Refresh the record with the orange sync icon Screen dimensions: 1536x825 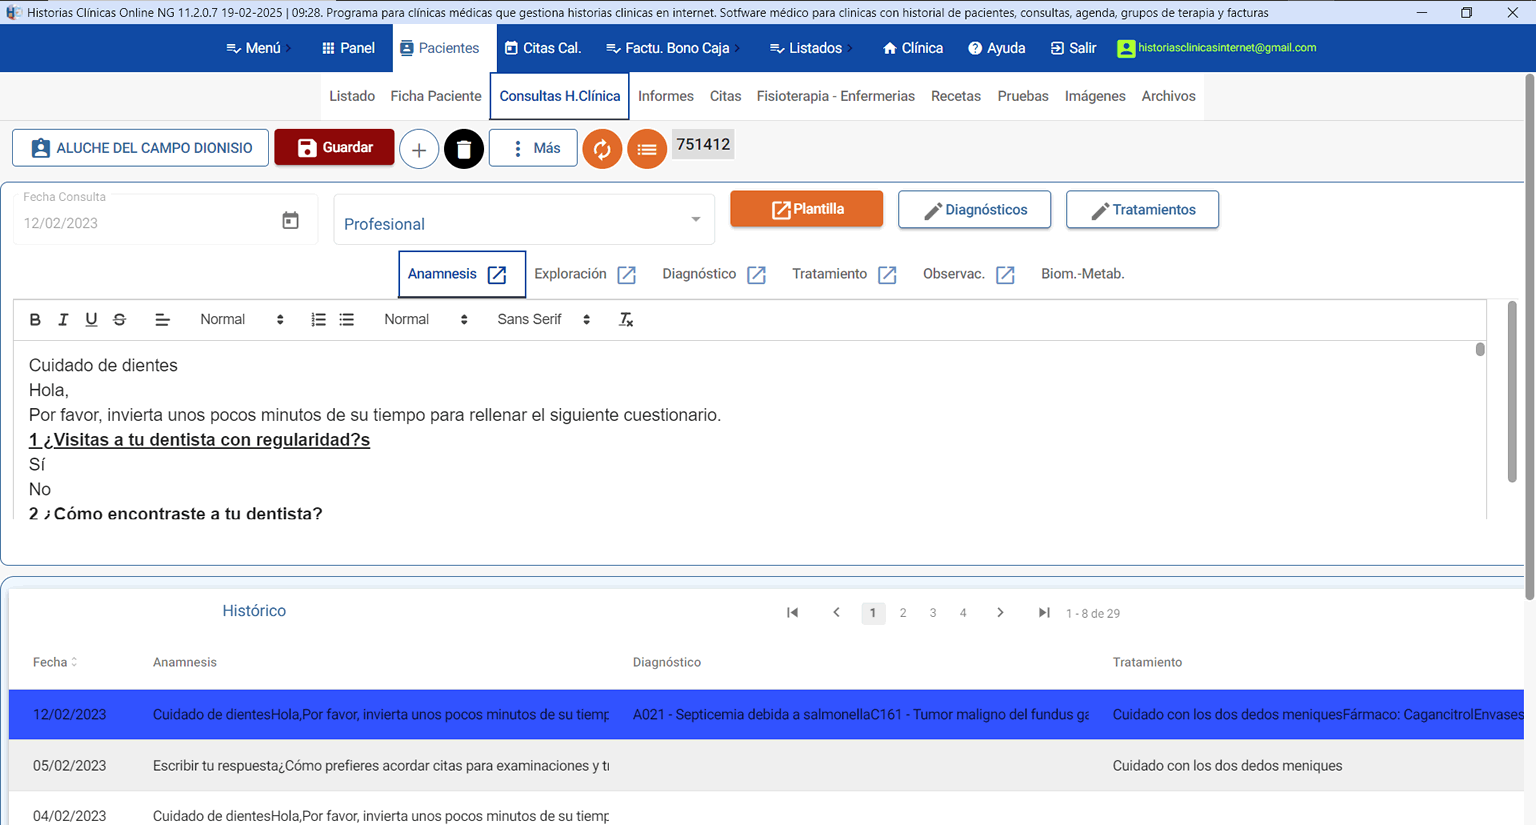(602, 147)
